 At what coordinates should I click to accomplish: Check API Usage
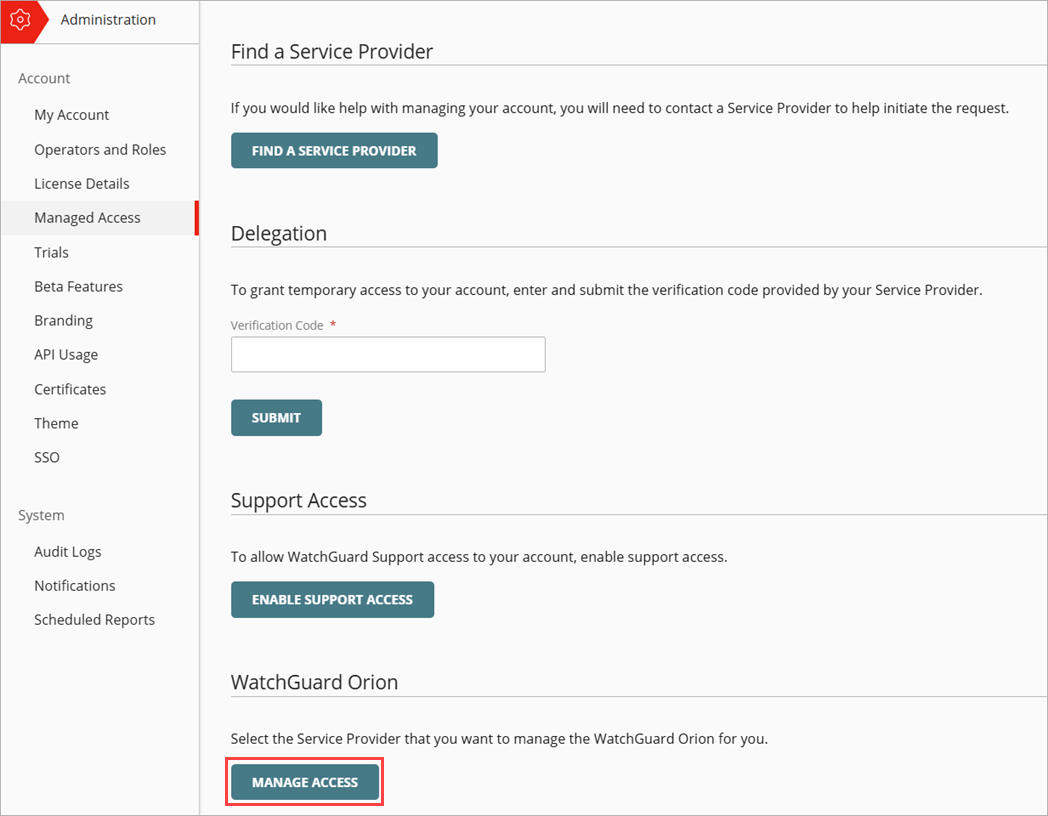tap(66, 354)
